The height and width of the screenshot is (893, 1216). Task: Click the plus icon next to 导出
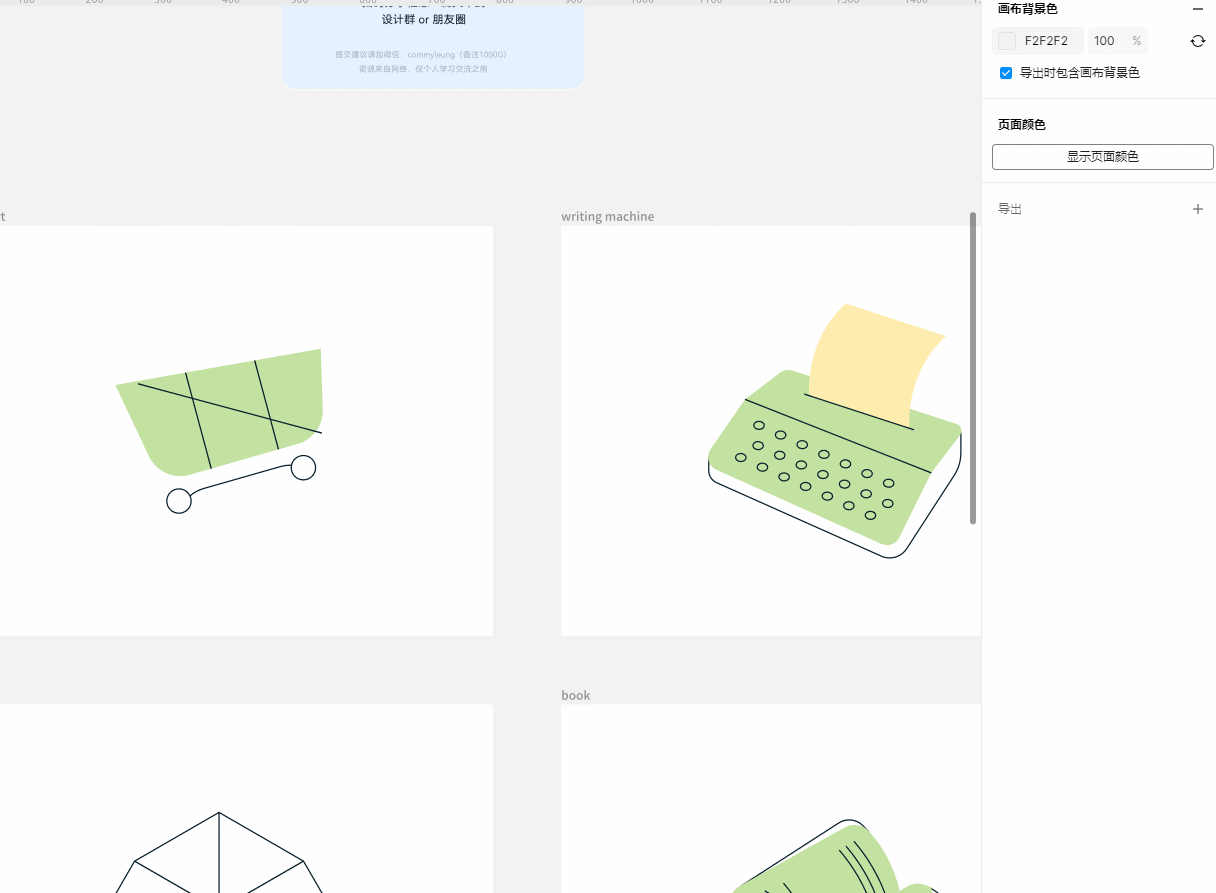pos(1197,209)
